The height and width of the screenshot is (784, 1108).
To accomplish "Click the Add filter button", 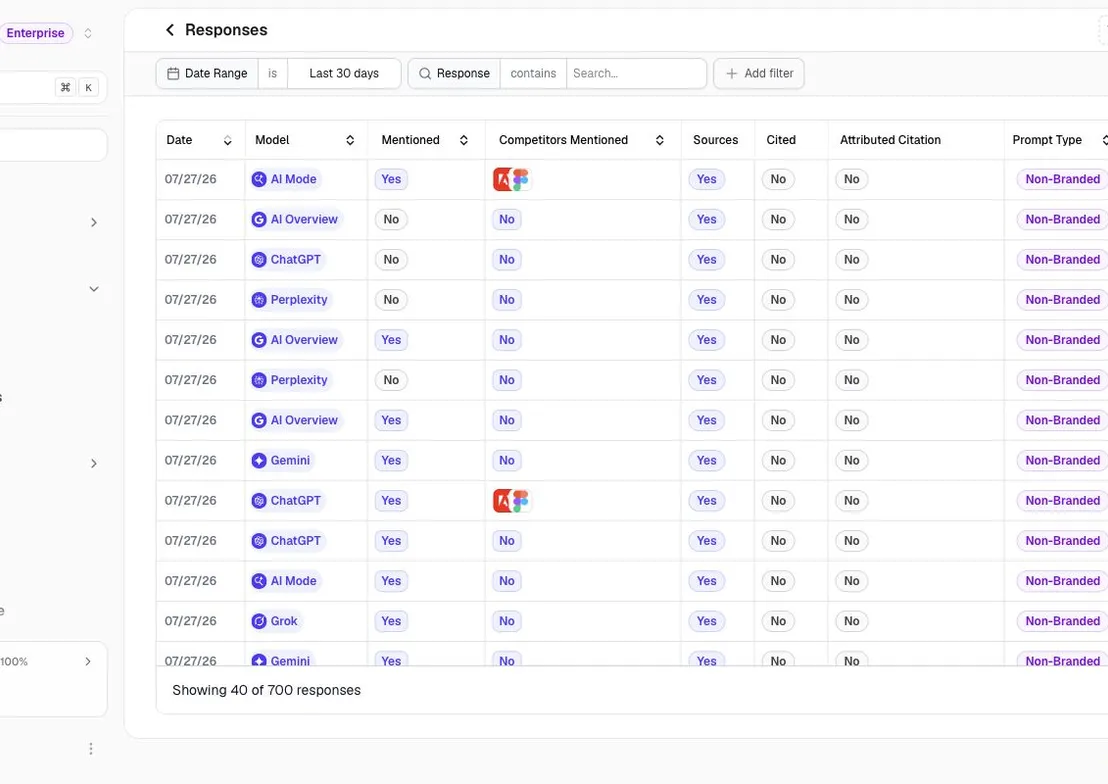I will click(x=759, y=74).
